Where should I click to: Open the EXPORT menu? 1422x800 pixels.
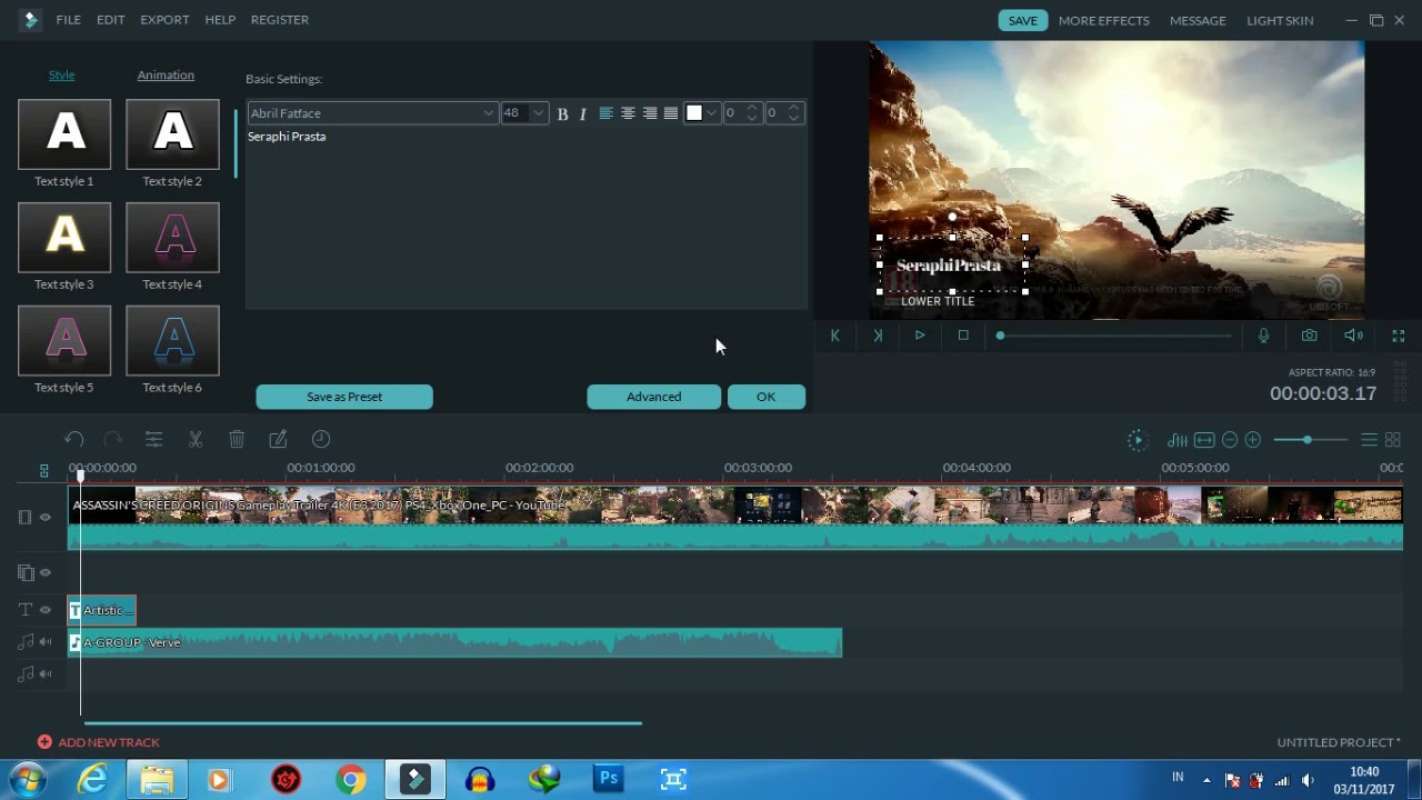(164, 20)
